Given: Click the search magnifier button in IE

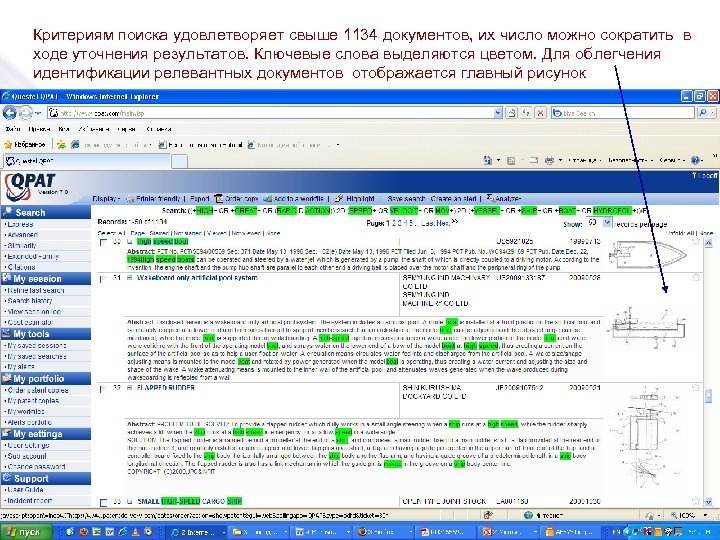Looking at the screenshot, I should (703, 112).
